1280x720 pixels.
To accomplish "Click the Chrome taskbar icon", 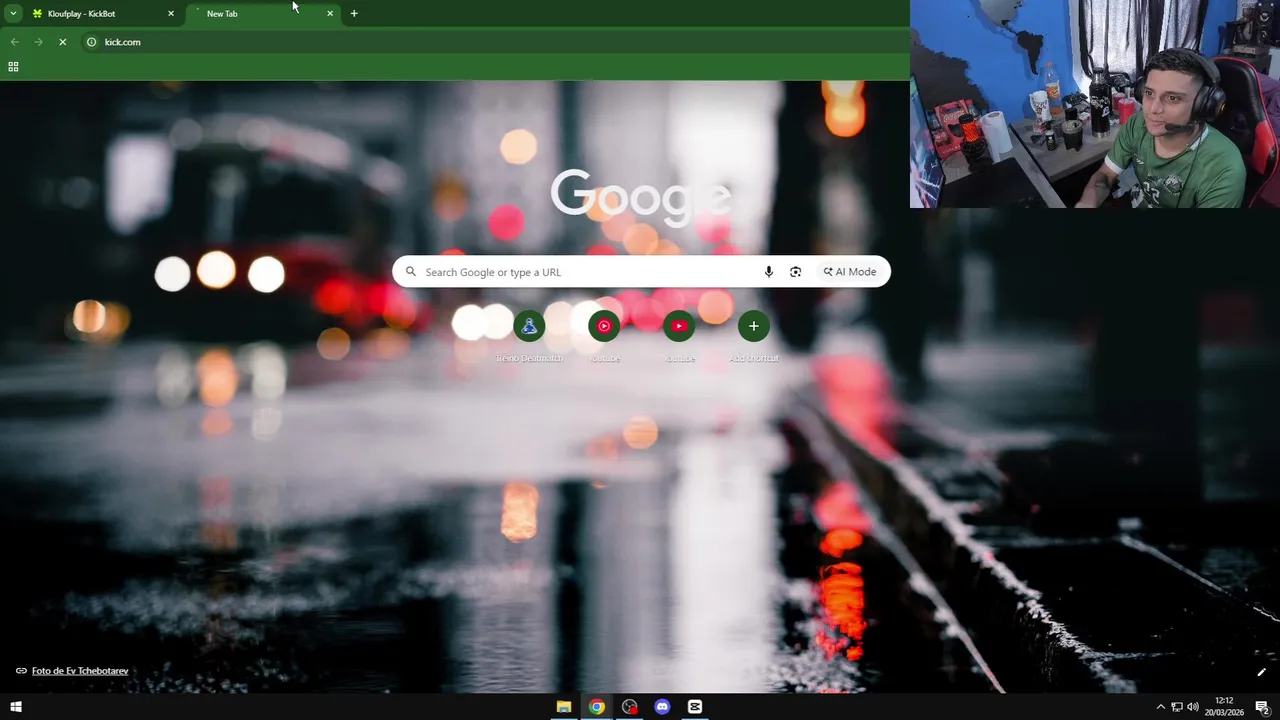I will coord(597,707).
